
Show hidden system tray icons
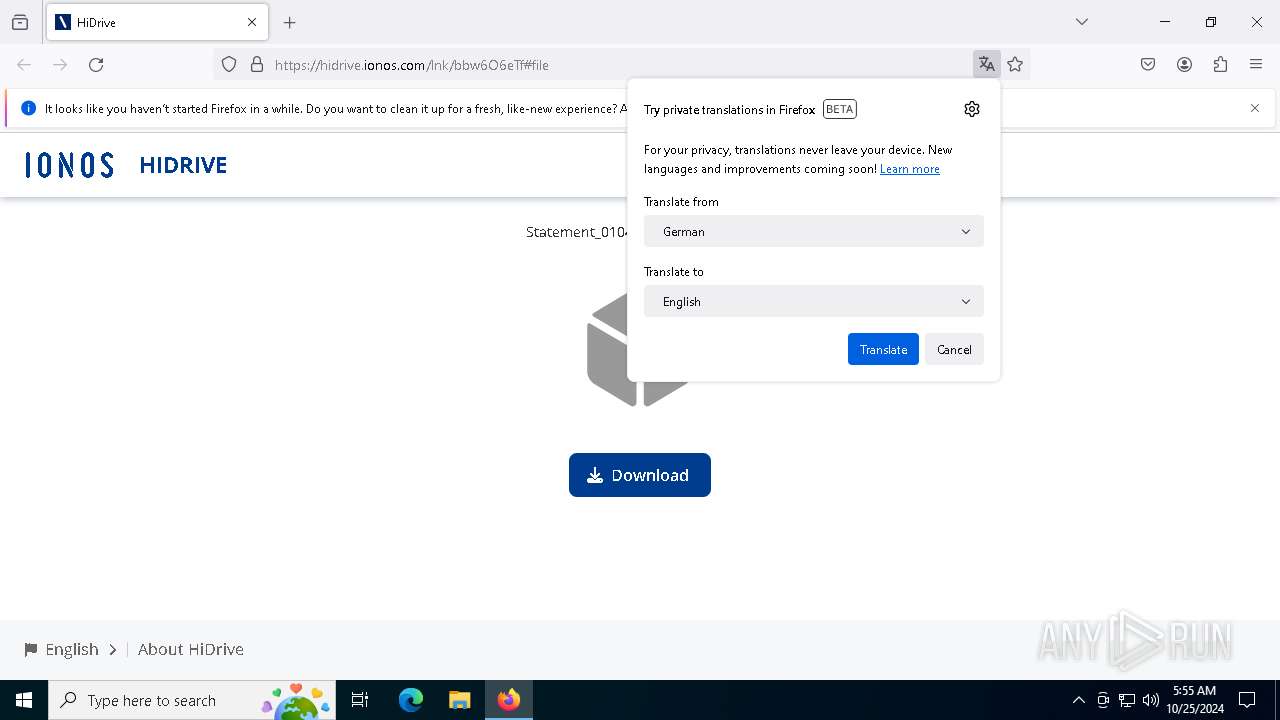click(1078, 700)
